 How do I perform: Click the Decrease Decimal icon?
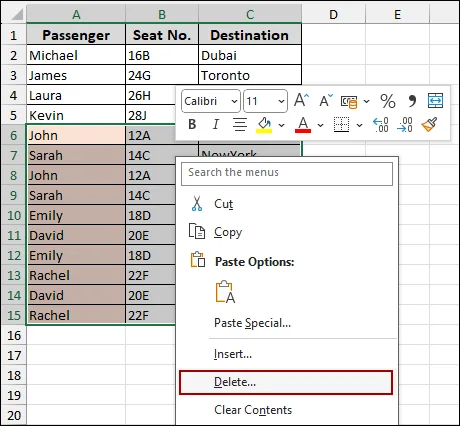(x=405, y=125)
